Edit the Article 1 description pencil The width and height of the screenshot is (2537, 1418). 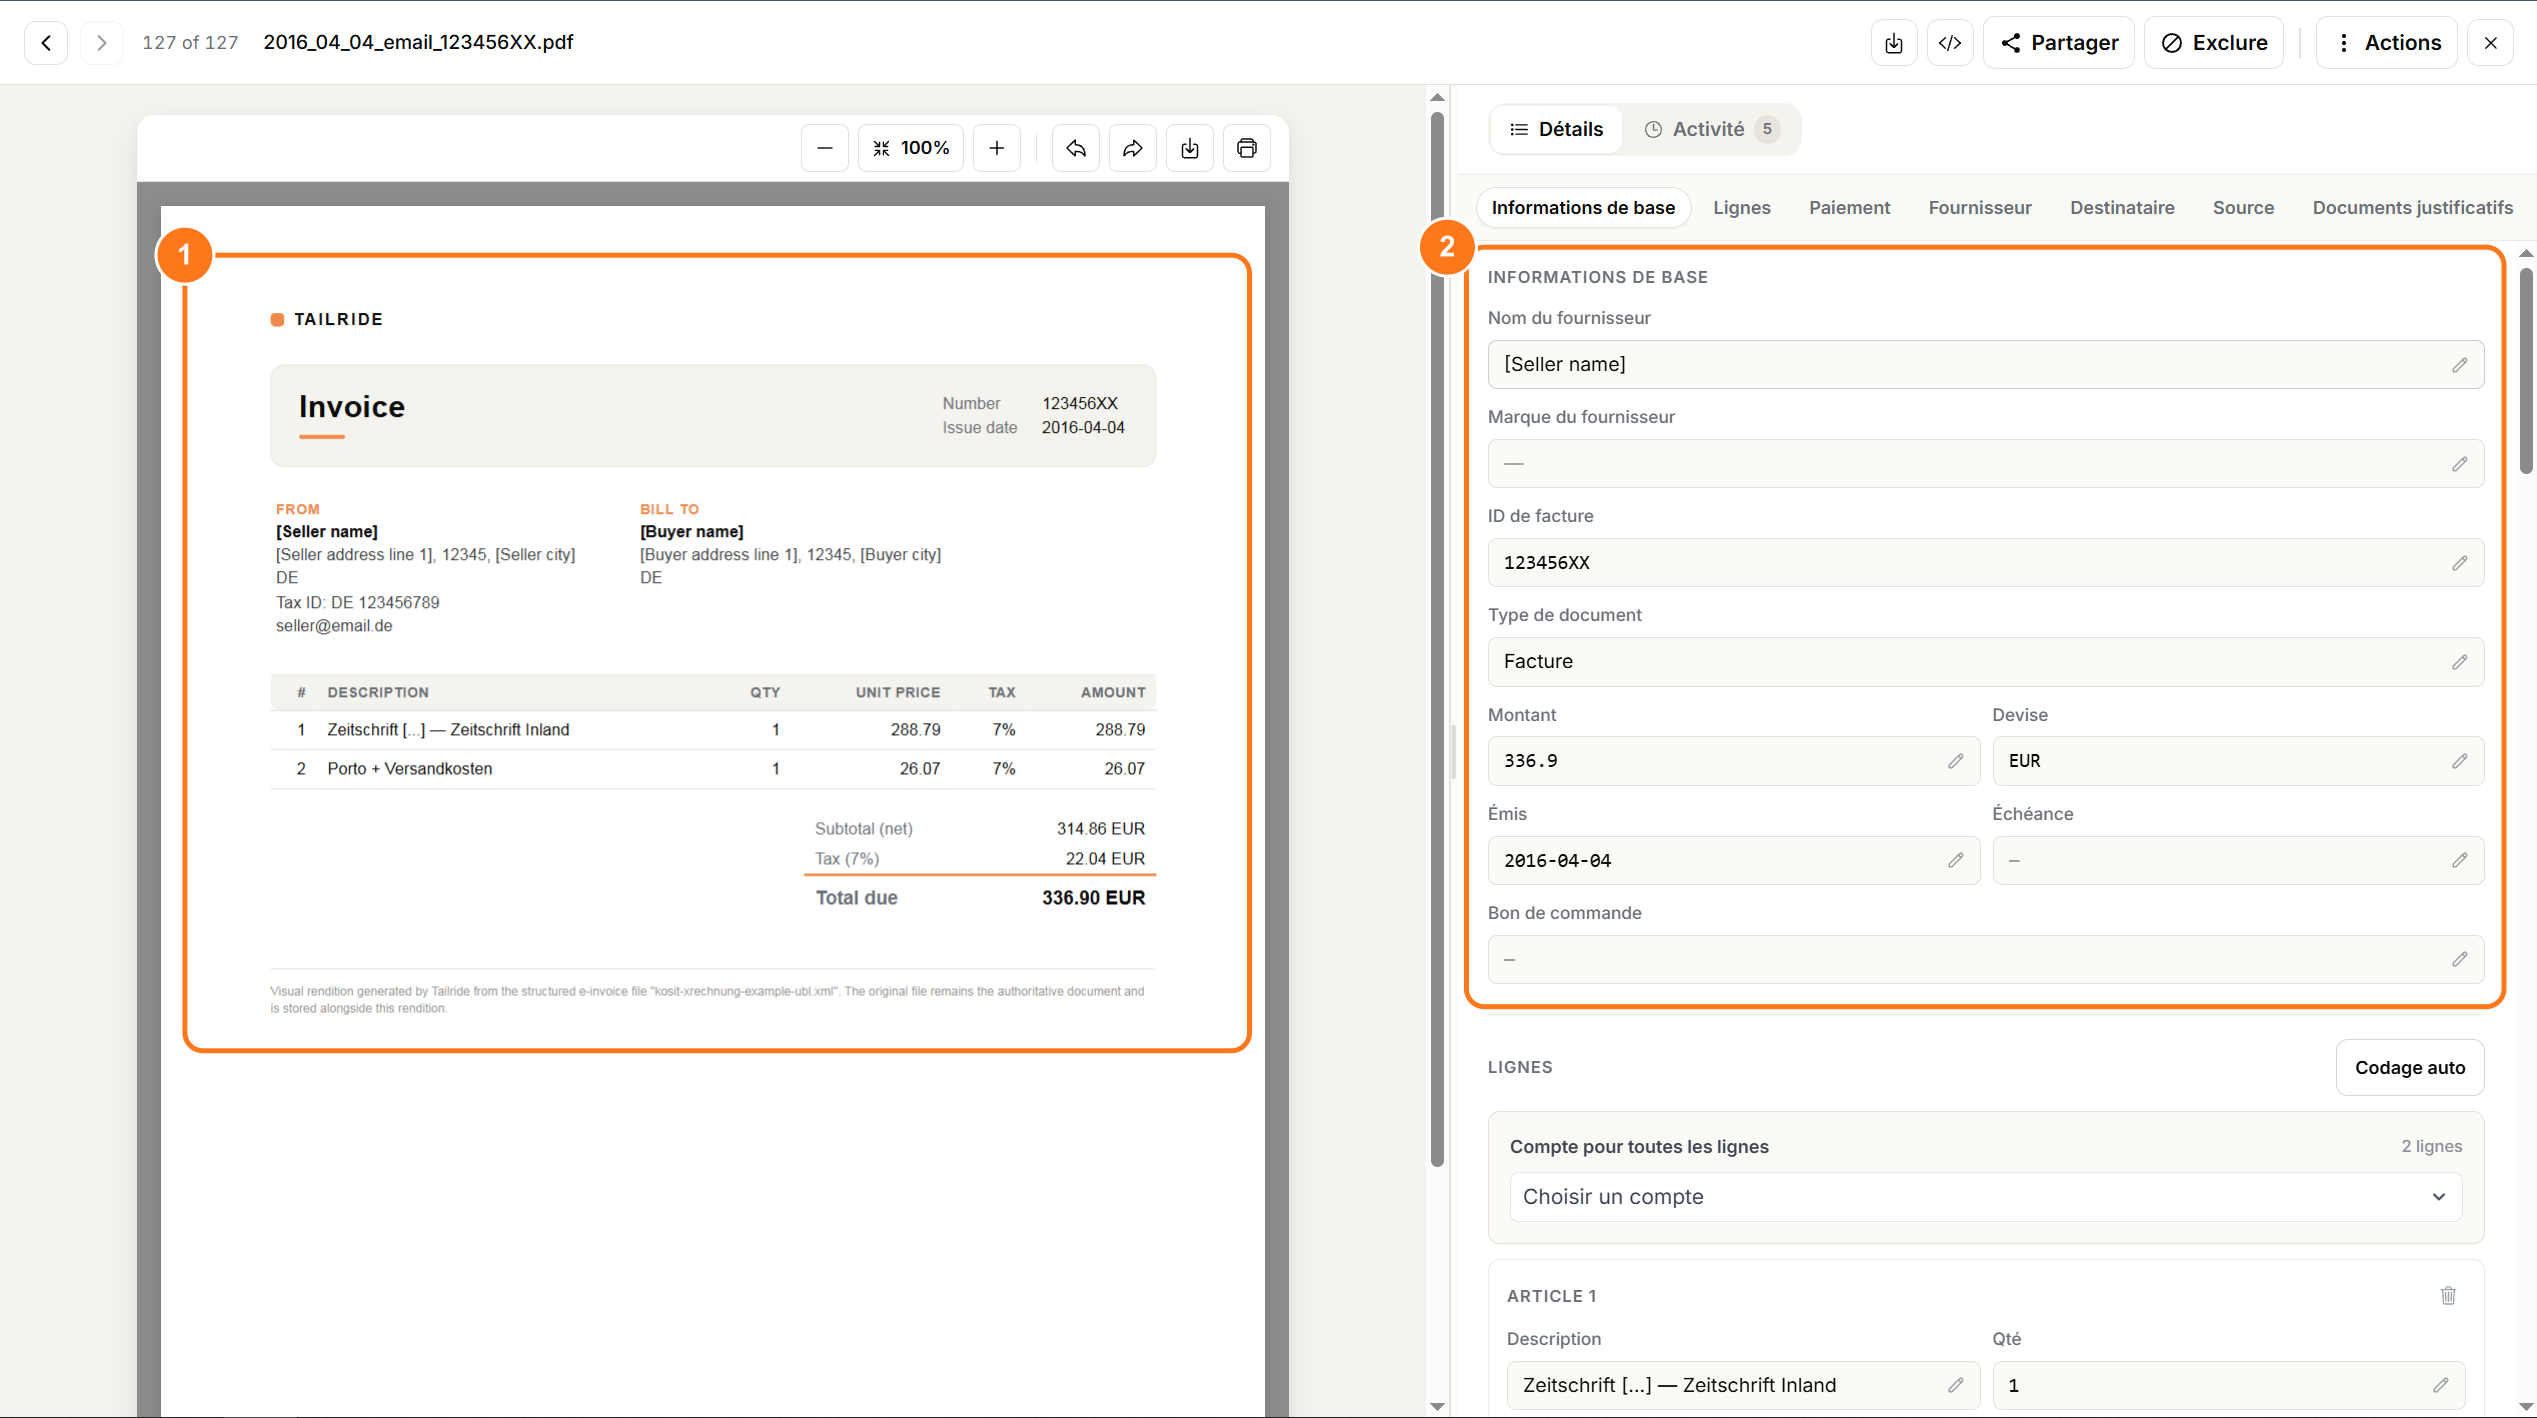[x=1956, y=1385]
